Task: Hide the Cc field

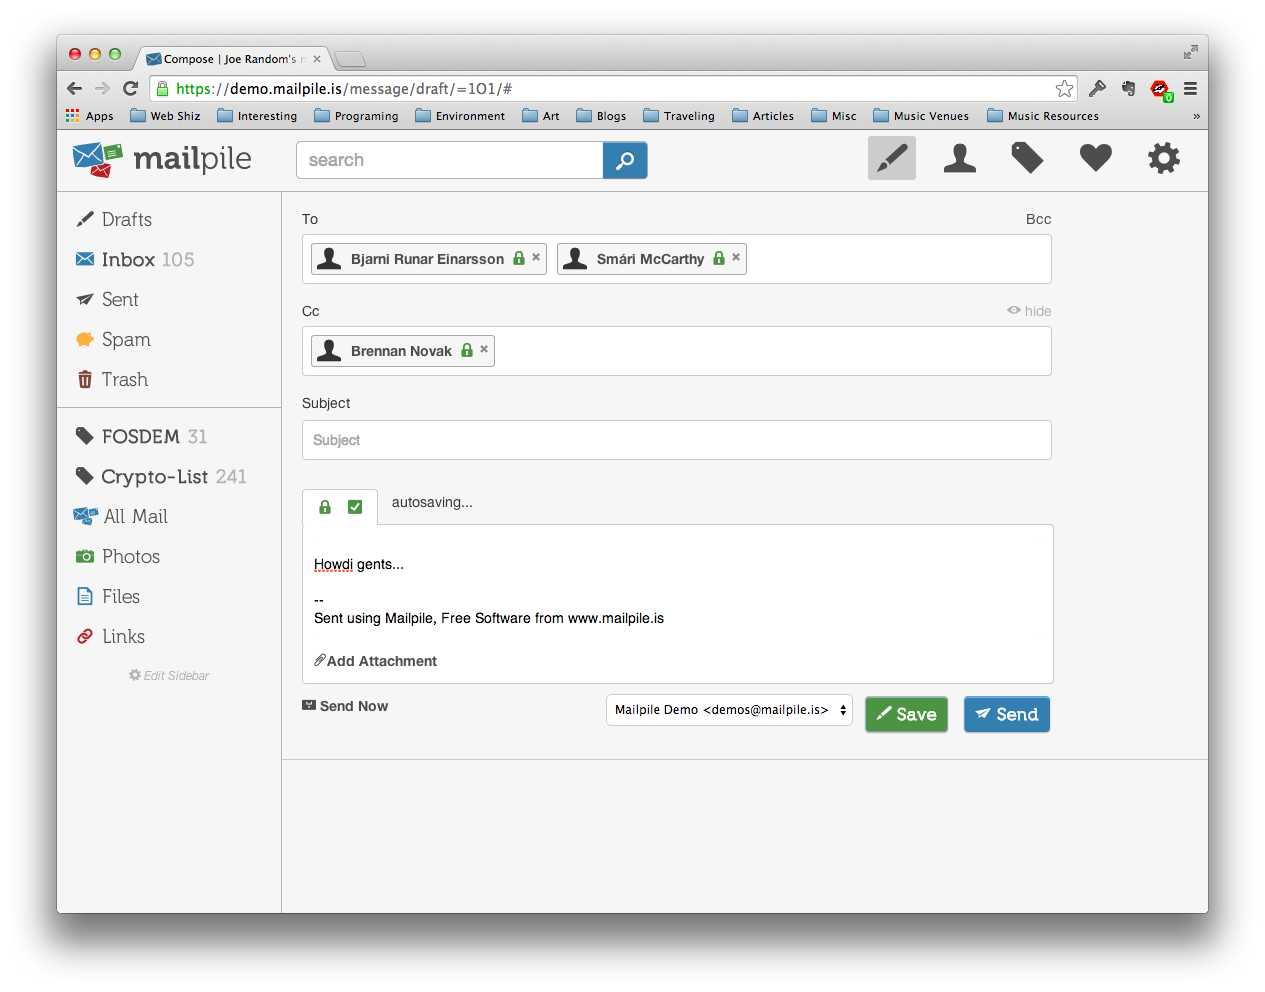Action: (x=1029, y=311)
